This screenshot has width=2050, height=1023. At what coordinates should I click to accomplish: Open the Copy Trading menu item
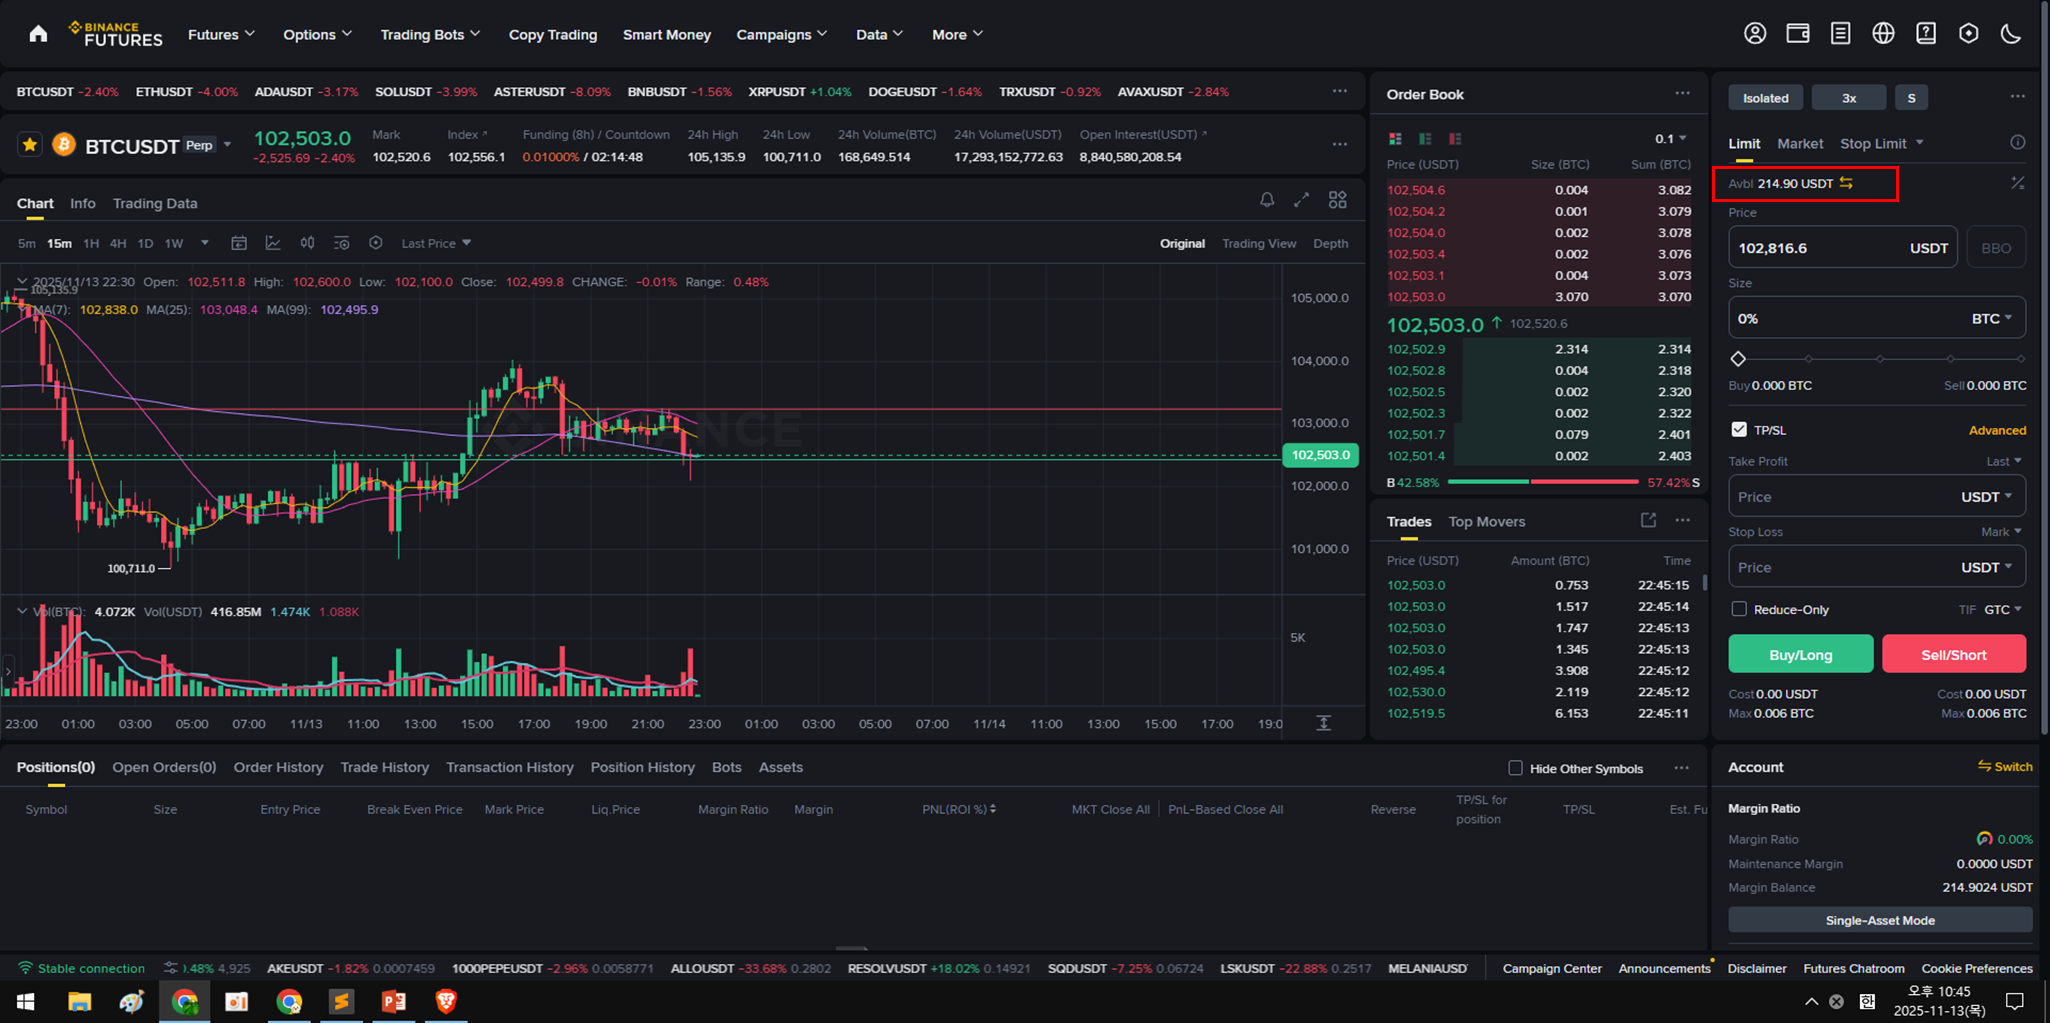(x=553, y=34)
